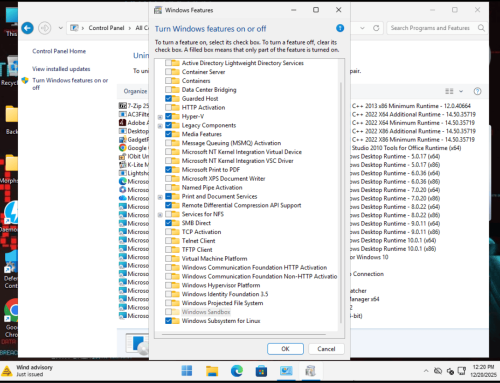Uncheck Windows Subsystem for Linux
The width and height of the screenshot is (500, 383).
click(x=168, y=321)
